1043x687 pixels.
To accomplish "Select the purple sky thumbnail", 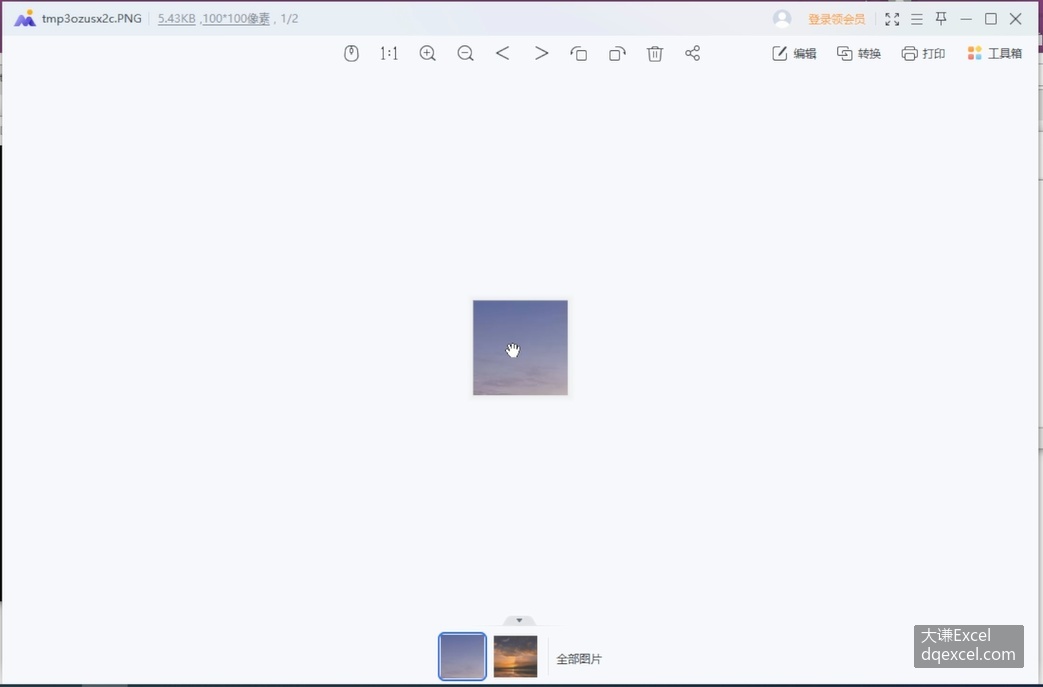I will pos(462,656).
